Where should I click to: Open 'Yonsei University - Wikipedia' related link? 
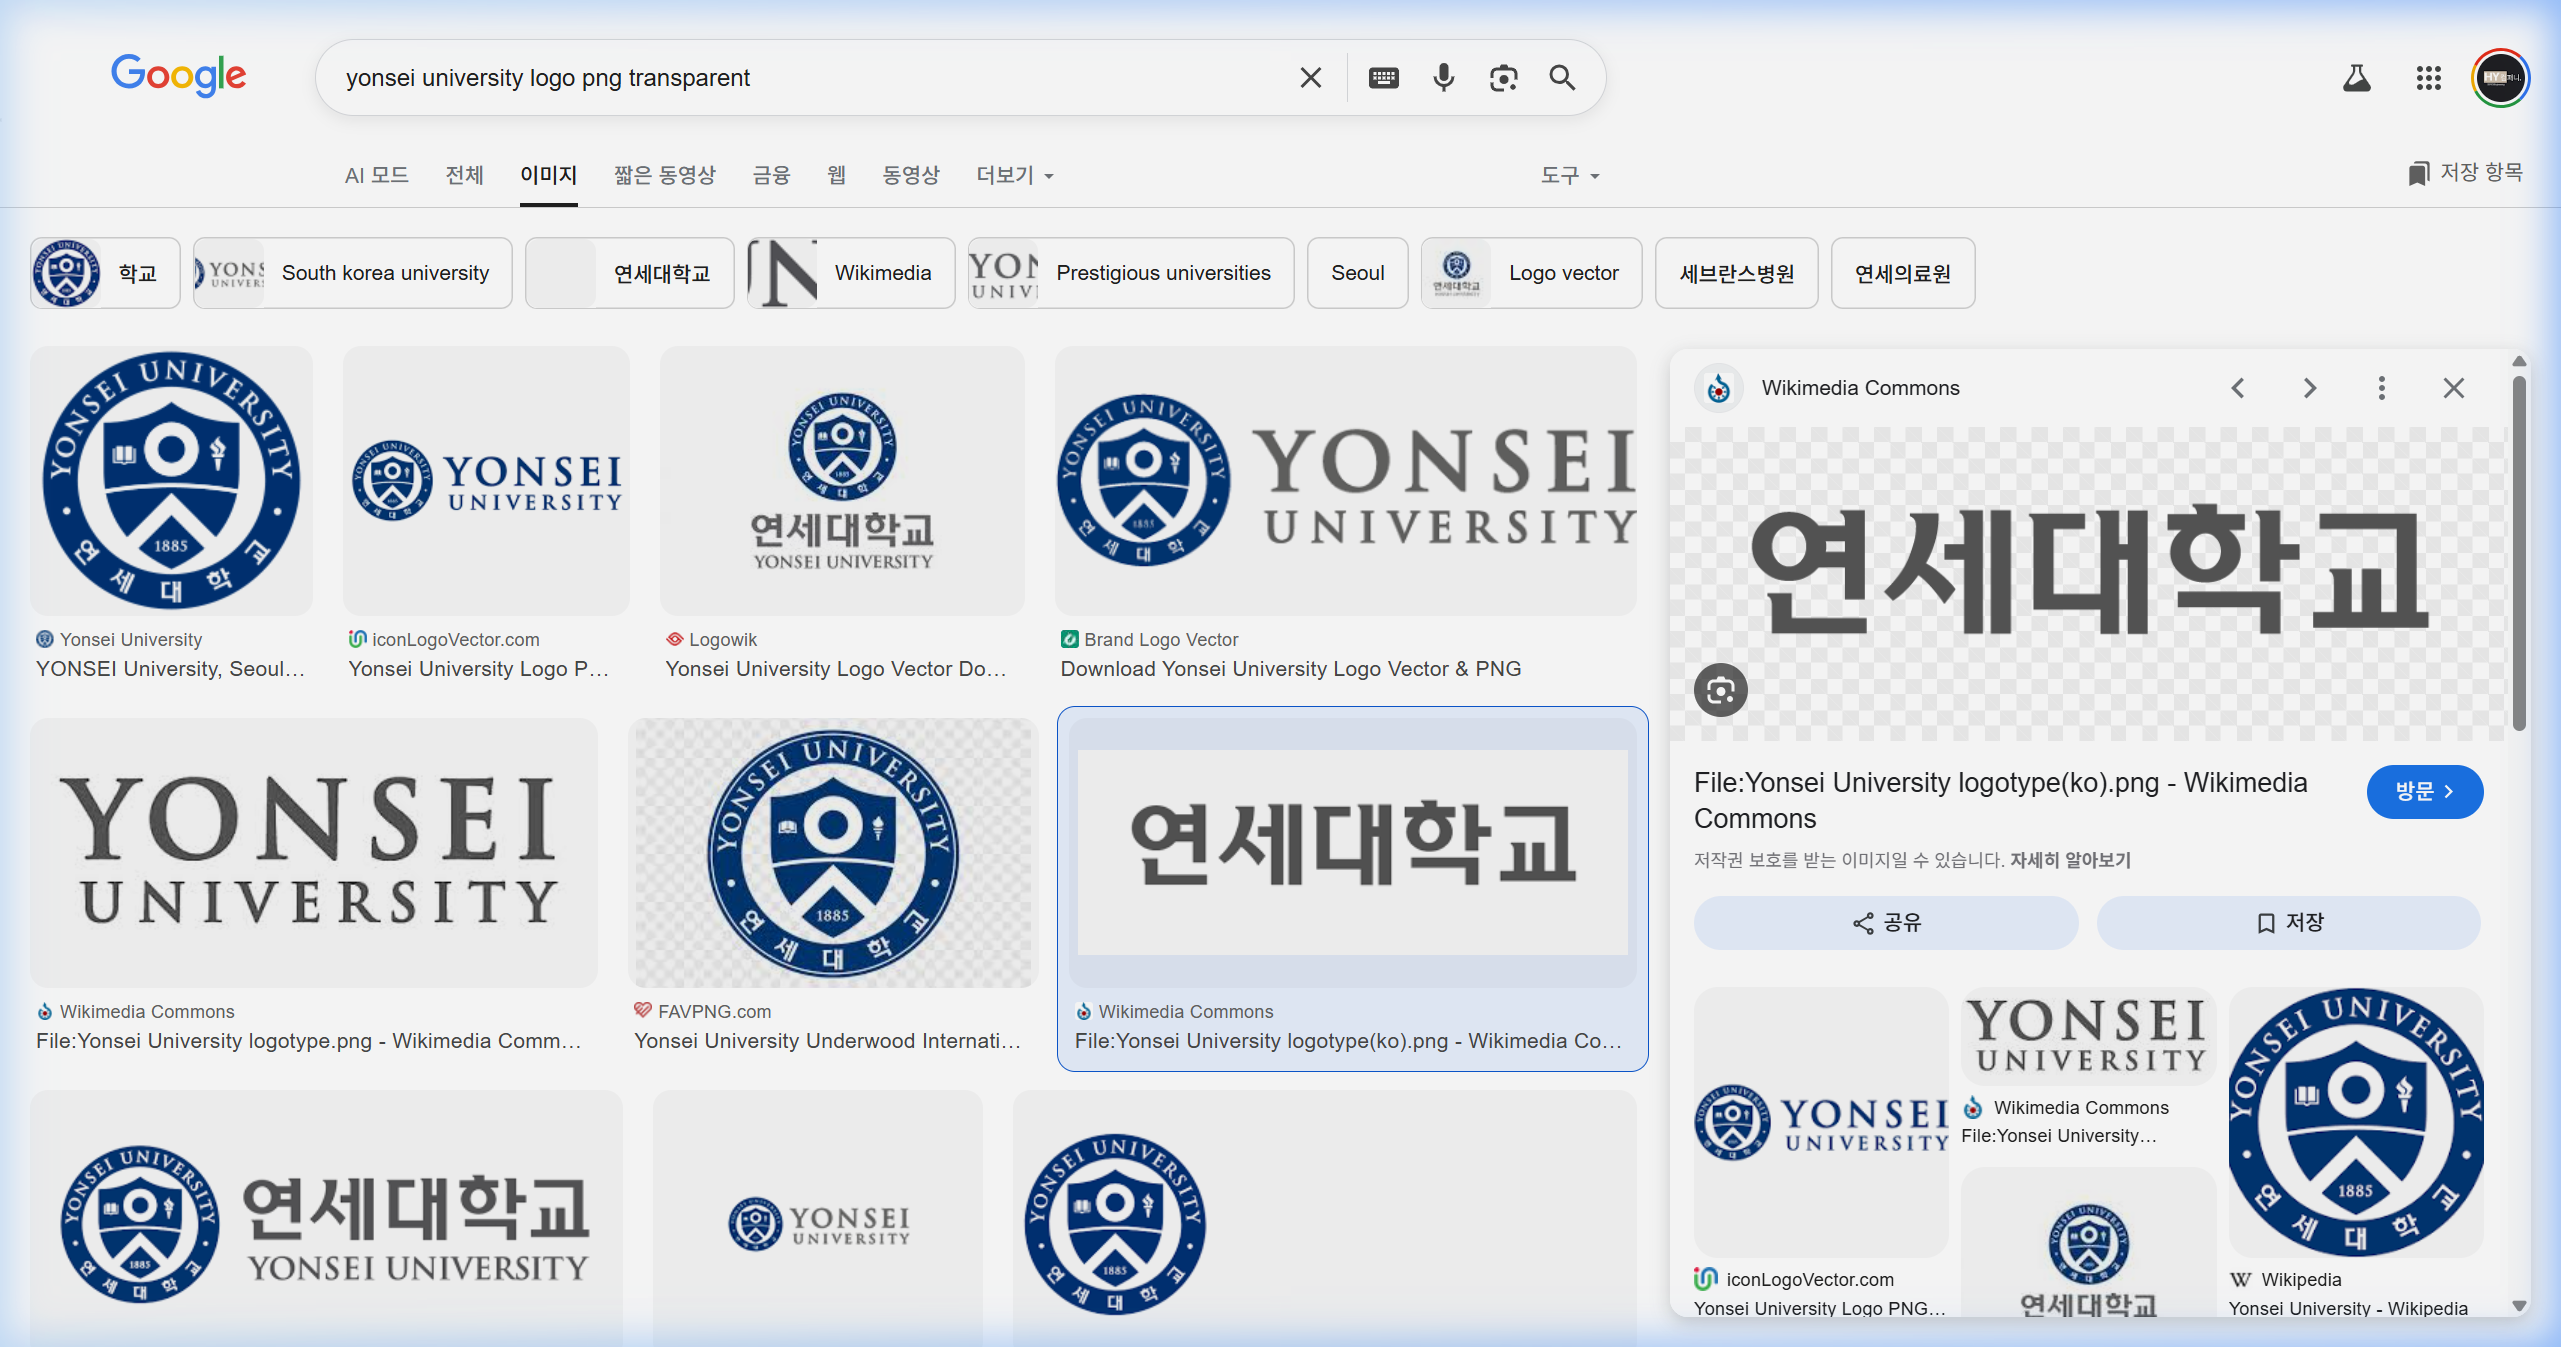[2347, 1308]
